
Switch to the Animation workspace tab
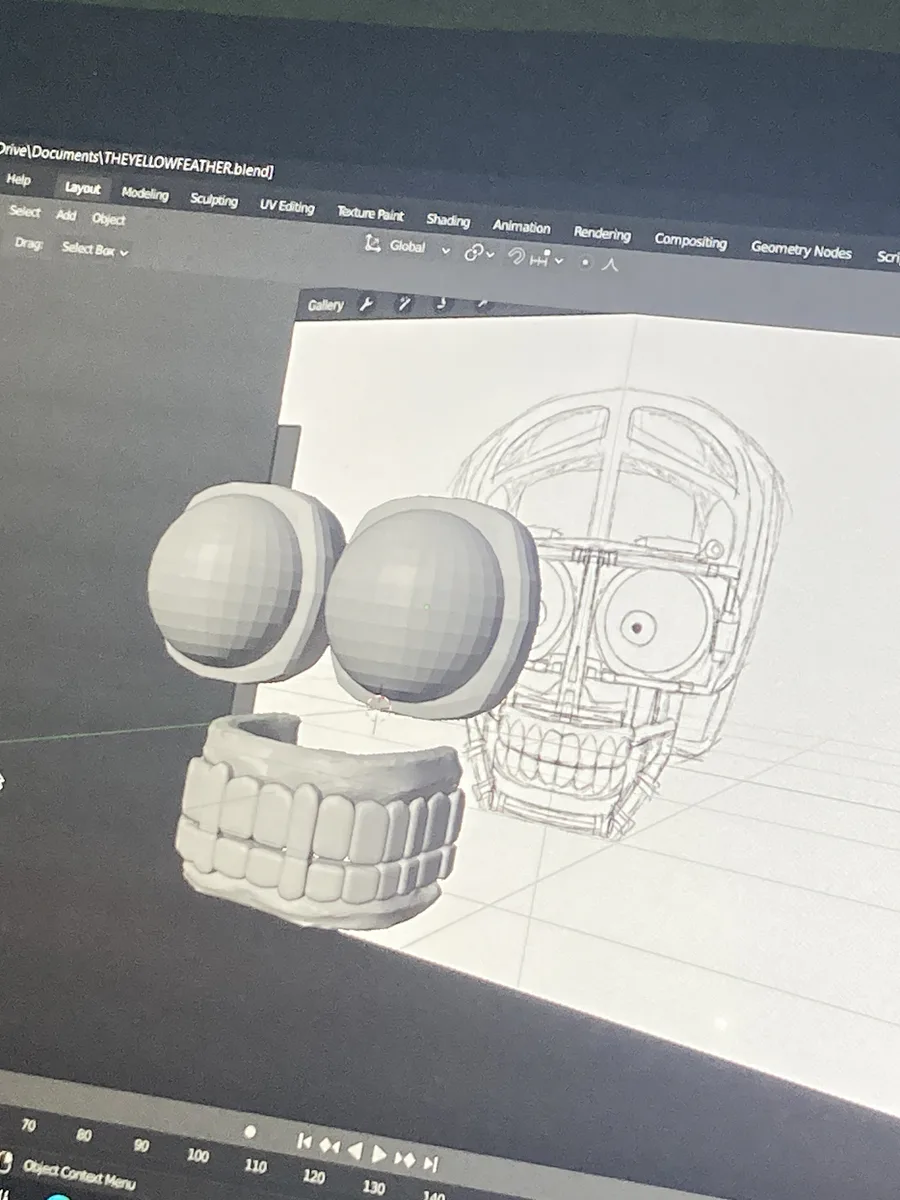coord(521,227)
